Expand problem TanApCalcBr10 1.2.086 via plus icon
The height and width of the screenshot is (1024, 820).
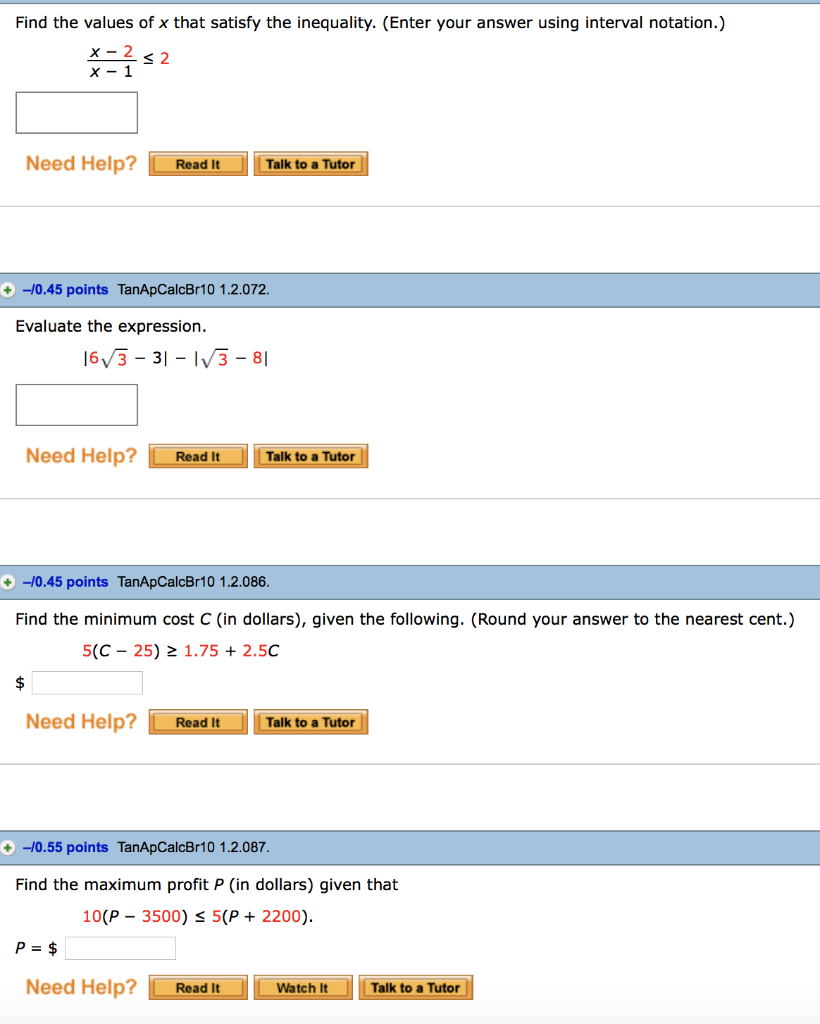[10, 581]
